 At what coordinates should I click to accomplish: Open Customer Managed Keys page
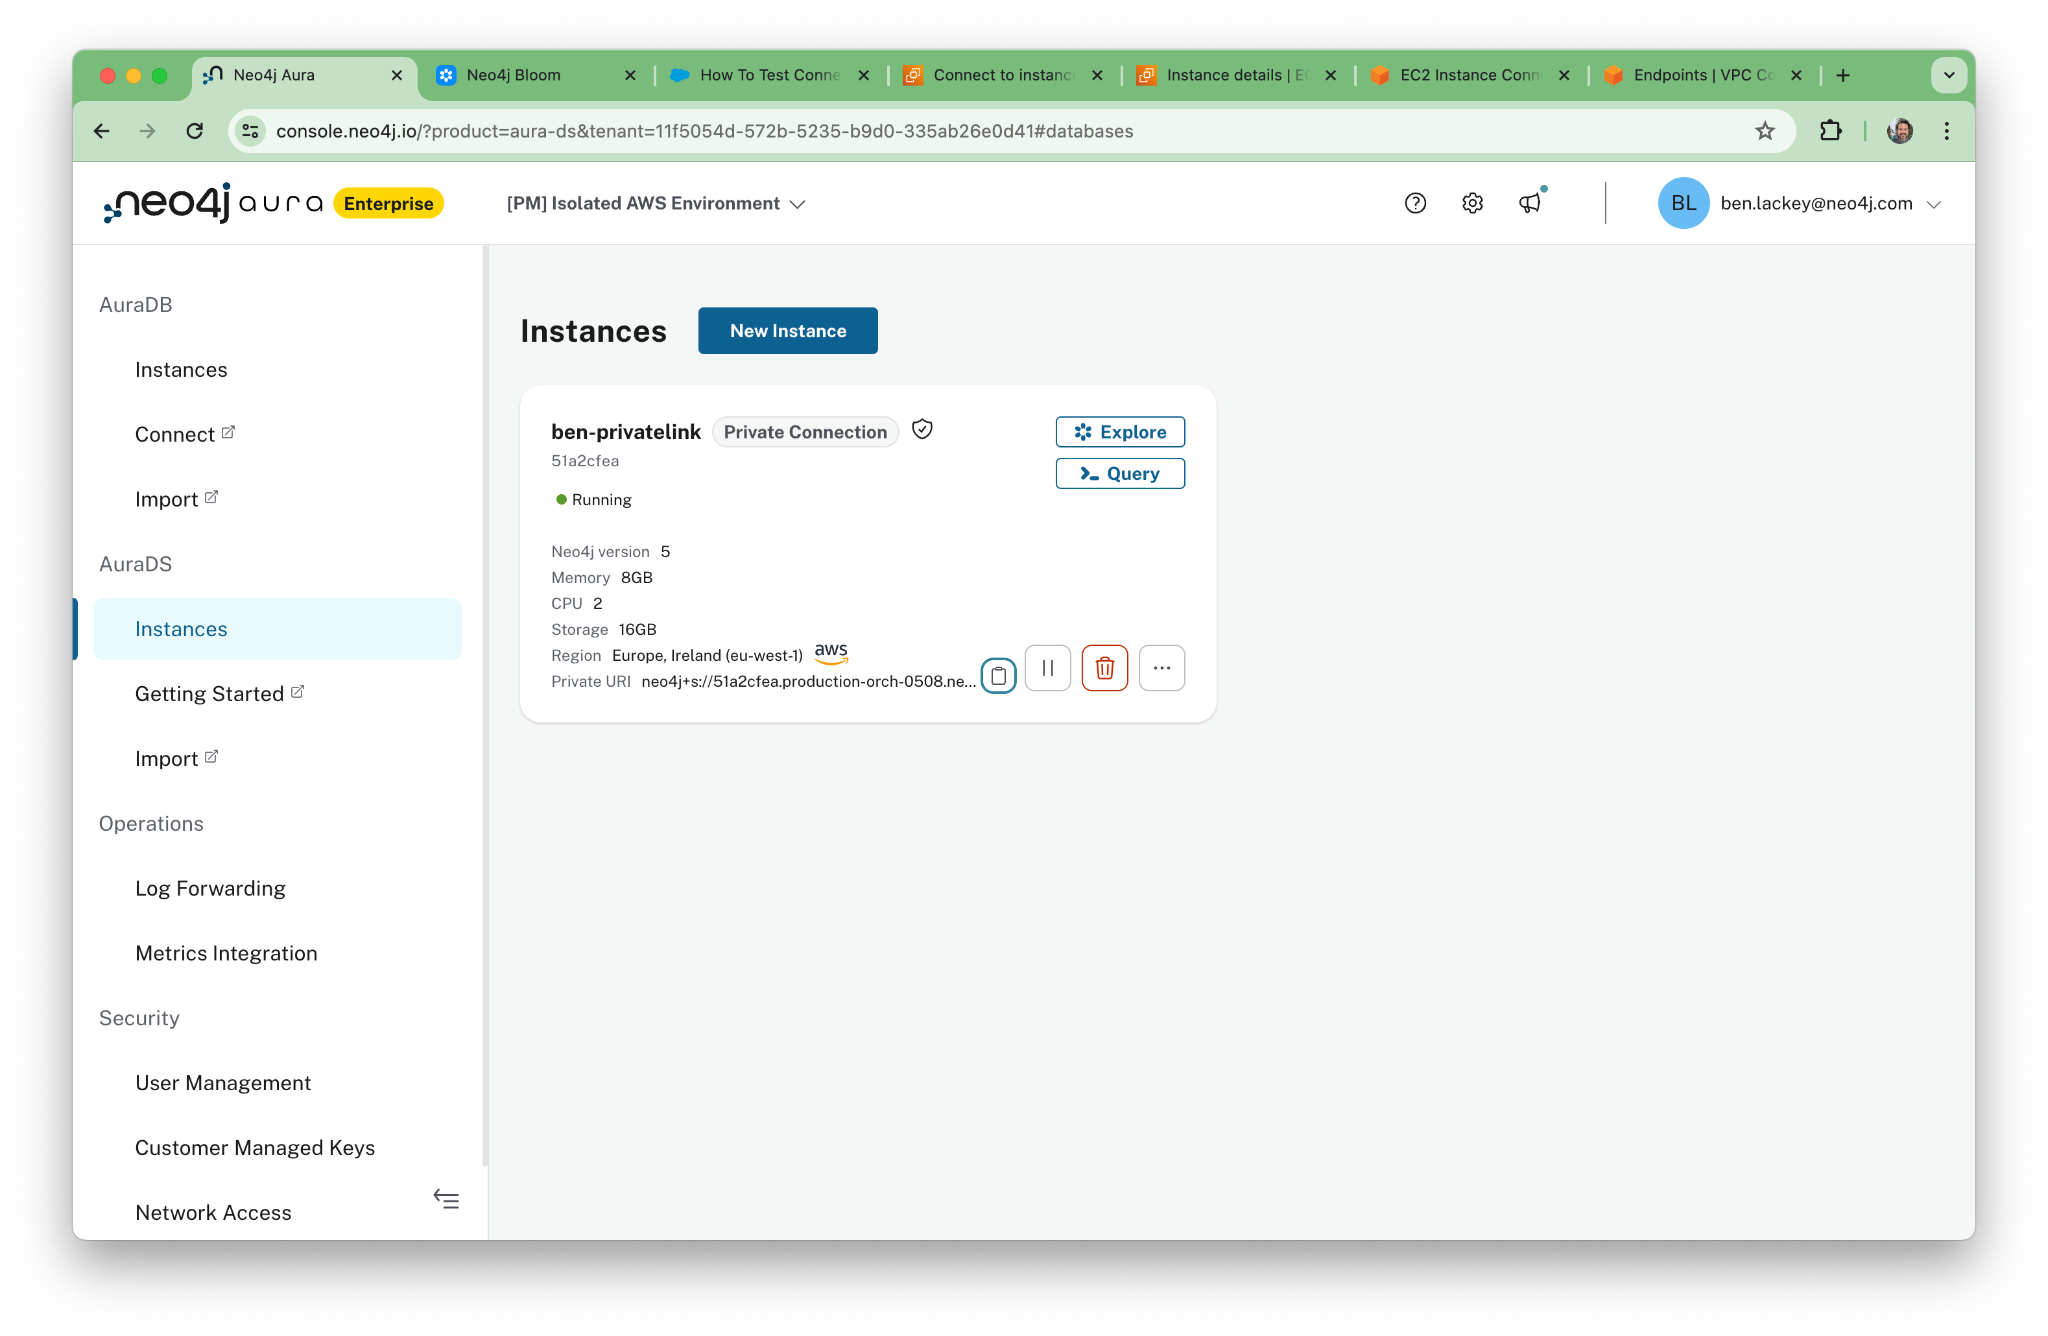pyautogui.click(x=255, y=1148)
